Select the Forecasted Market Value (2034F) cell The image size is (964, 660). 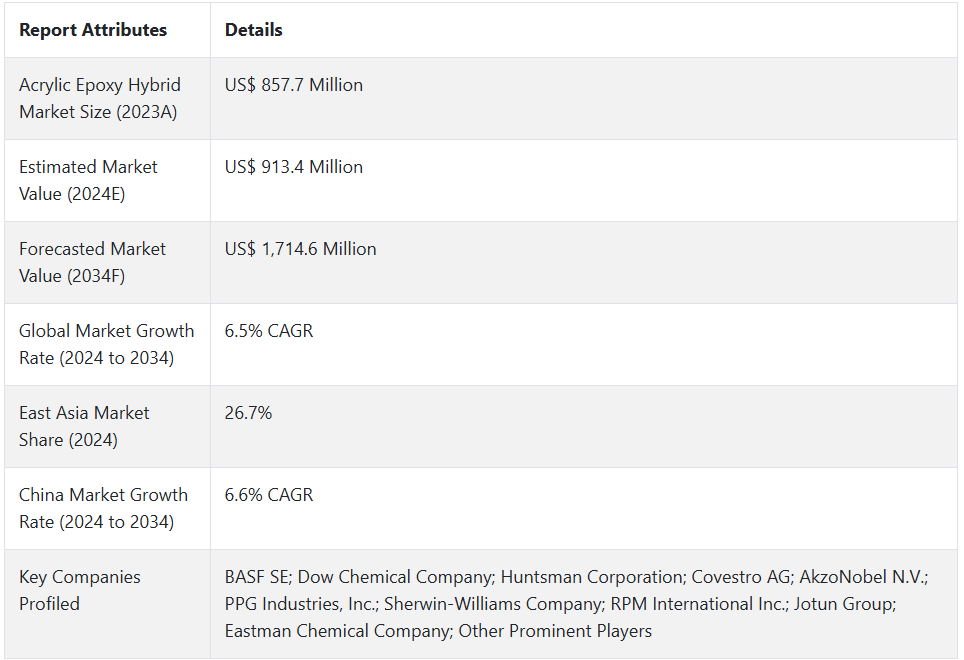point(92,262)
